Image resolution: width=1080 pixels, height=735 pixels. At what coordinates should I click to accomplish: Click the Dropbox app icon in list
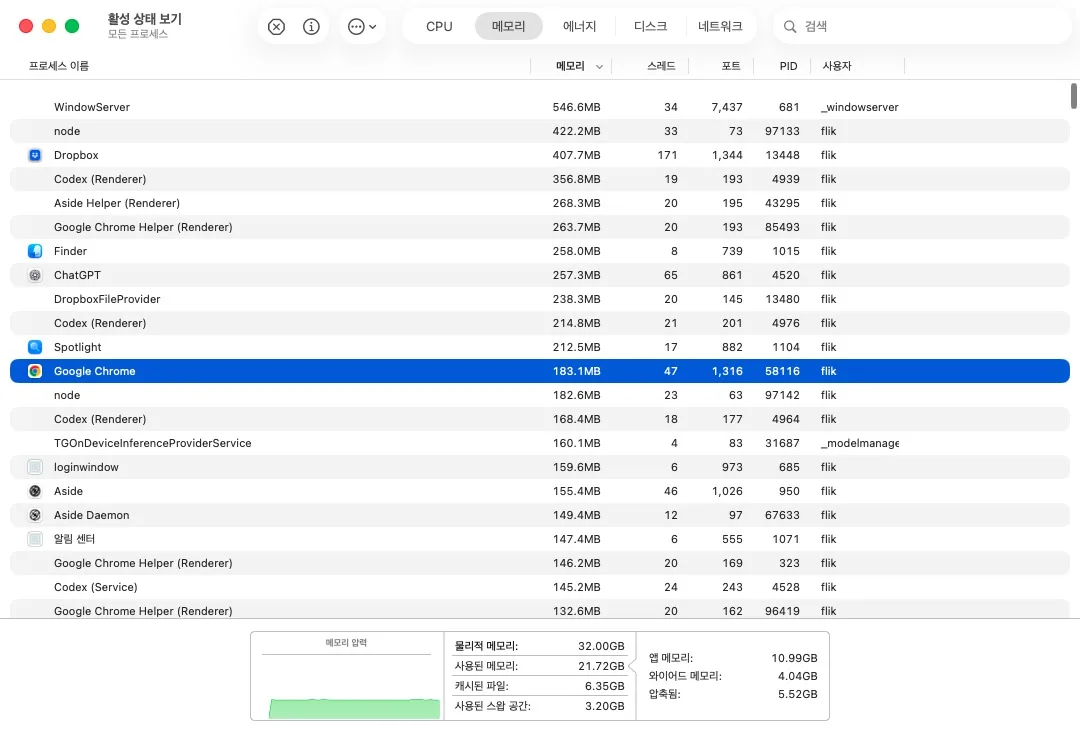35,155
